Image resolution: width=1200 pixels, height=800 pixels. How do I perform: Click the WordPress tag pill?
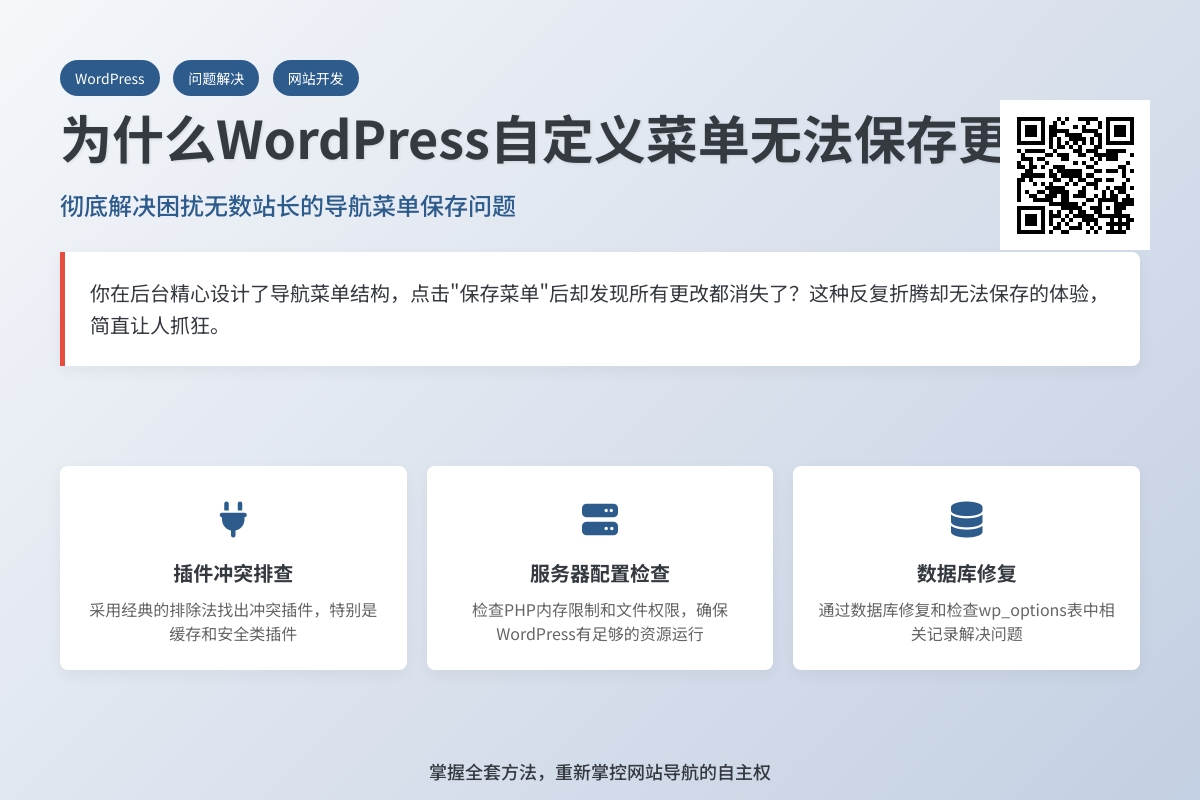tap(109, 78)
